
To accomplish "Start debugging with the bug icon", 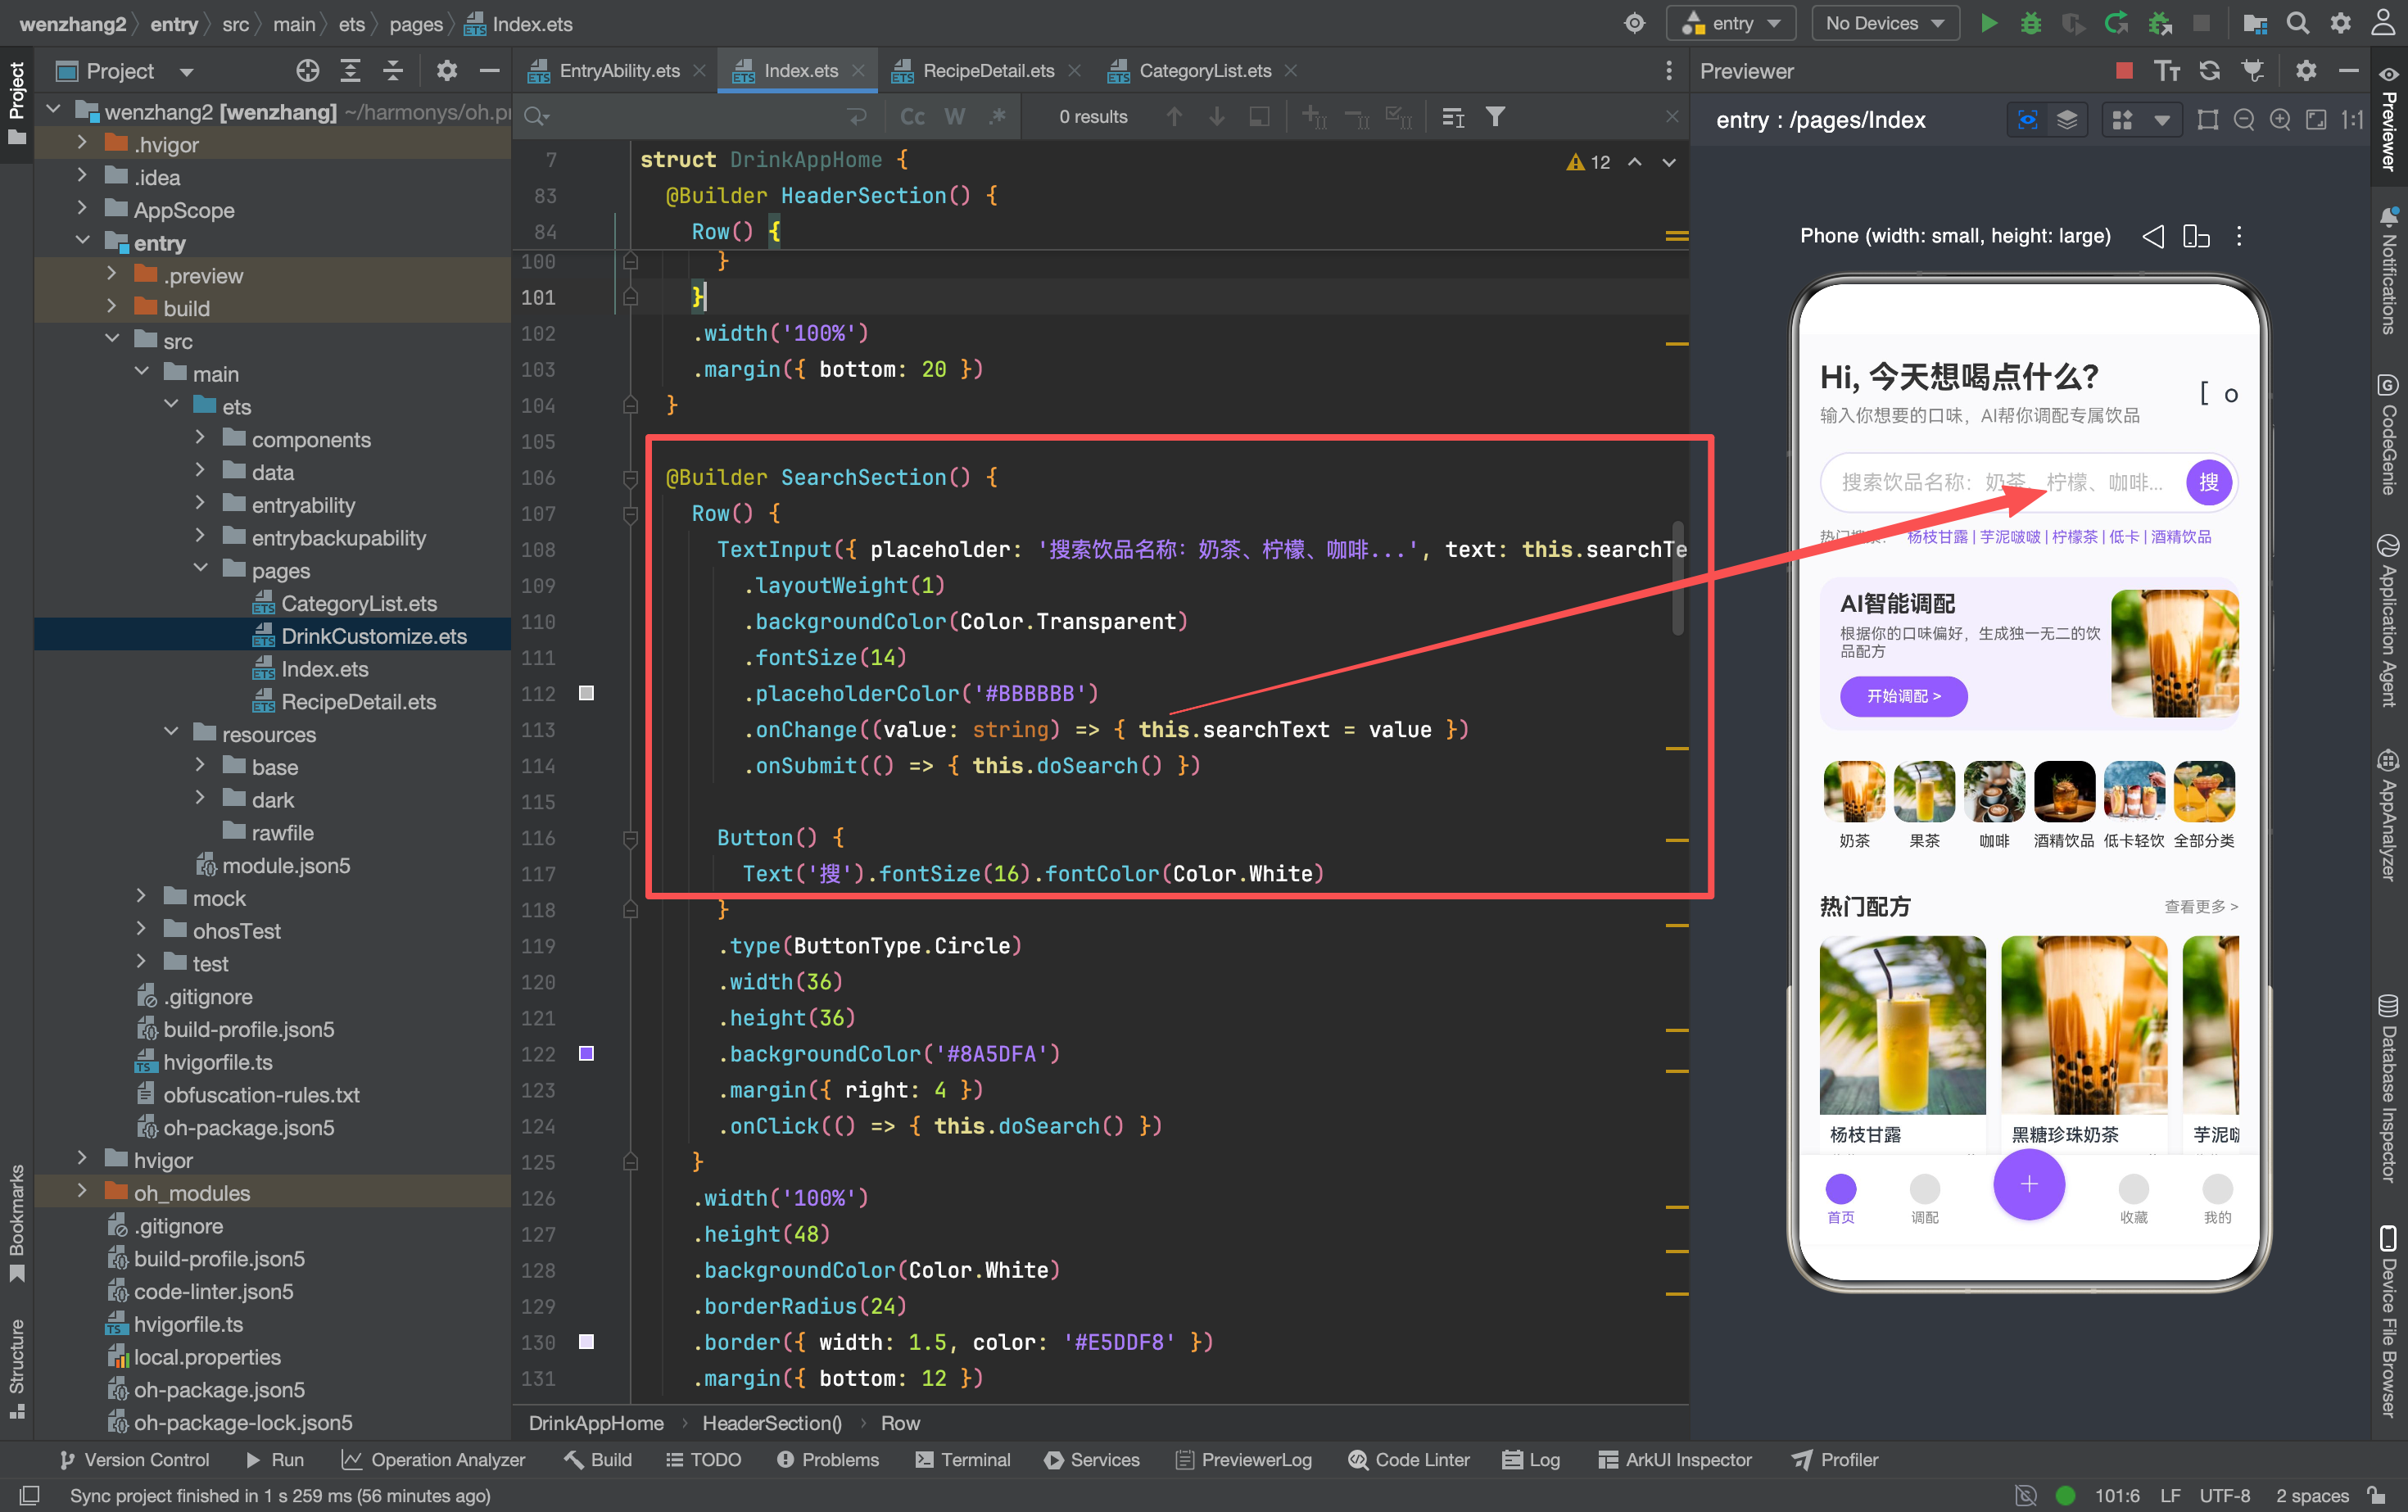I will pos(2031,23).
